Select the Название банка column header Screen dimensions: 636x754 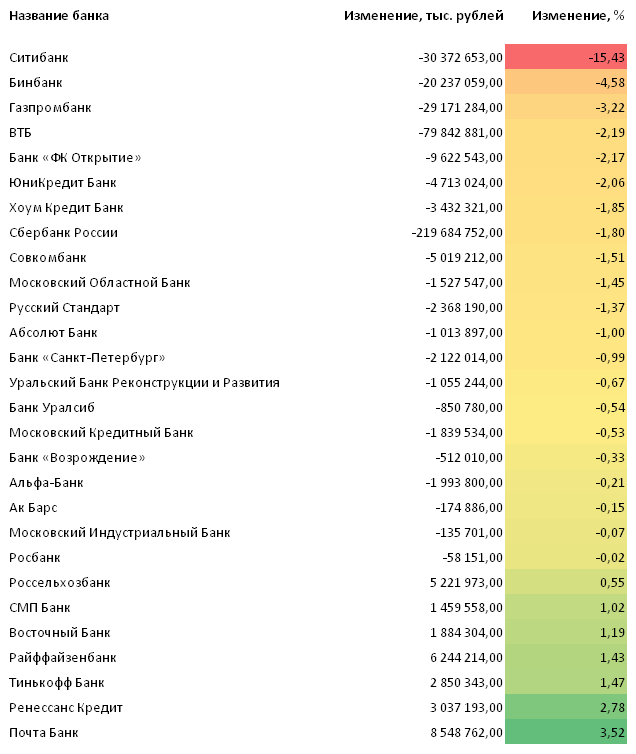tap(59, 16)
